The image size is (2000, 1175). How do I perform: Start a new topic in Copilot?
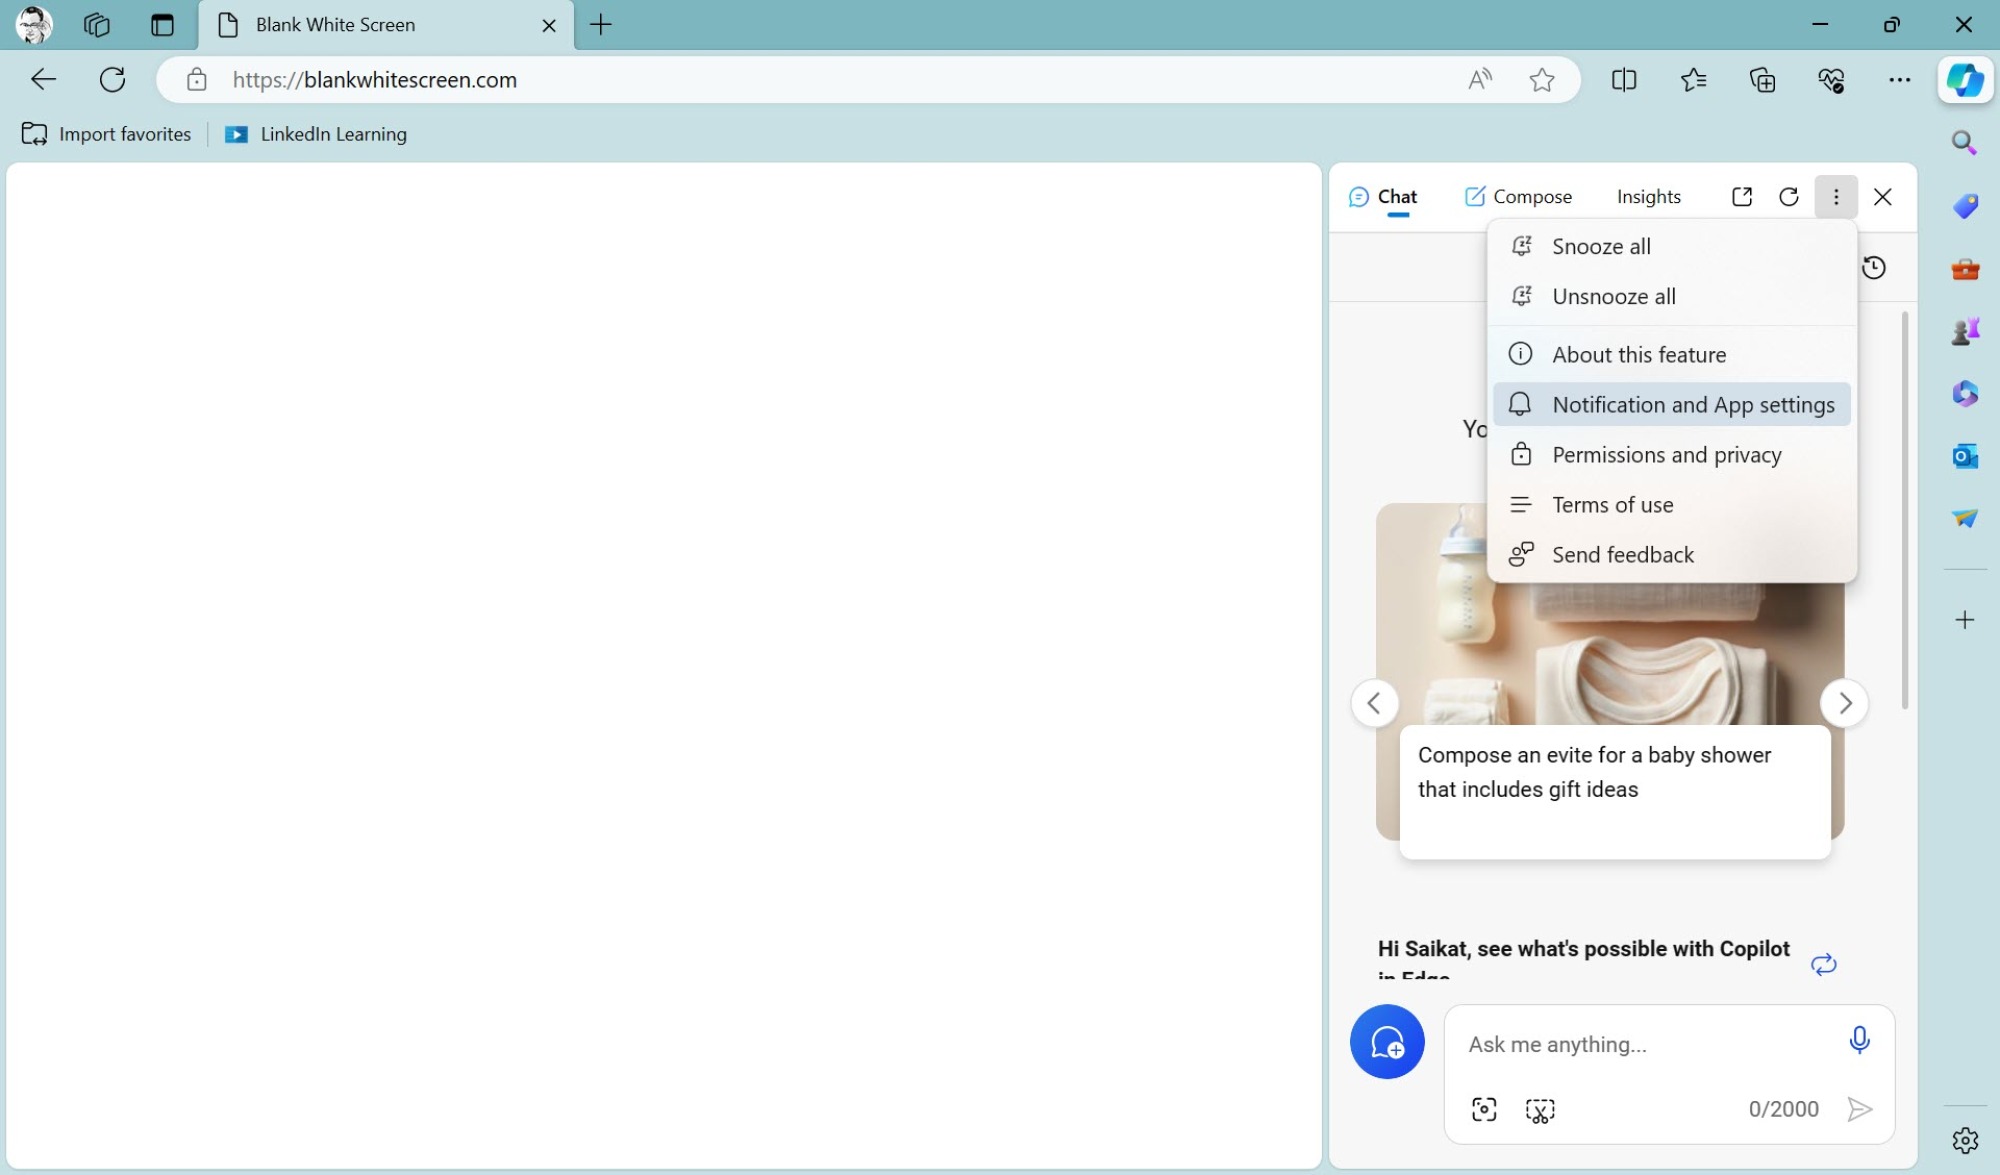[1387, 1042]
